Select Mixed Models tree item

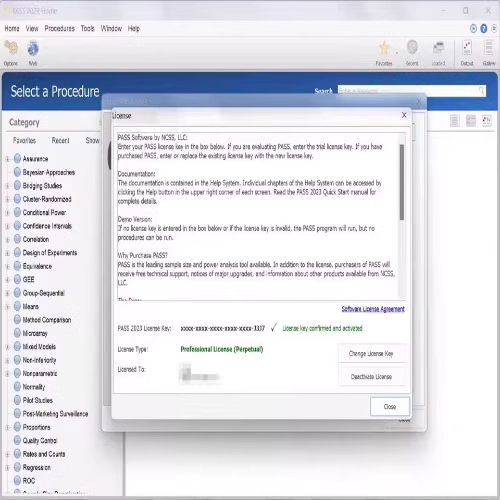coord(39,347)
